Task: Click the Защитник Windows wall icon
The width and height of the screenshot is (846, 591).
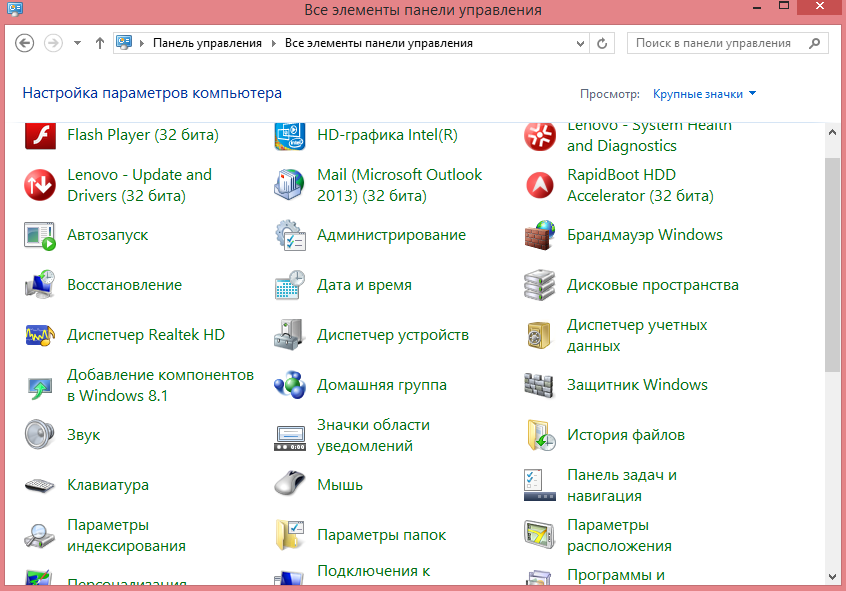Action: point(540,385)
